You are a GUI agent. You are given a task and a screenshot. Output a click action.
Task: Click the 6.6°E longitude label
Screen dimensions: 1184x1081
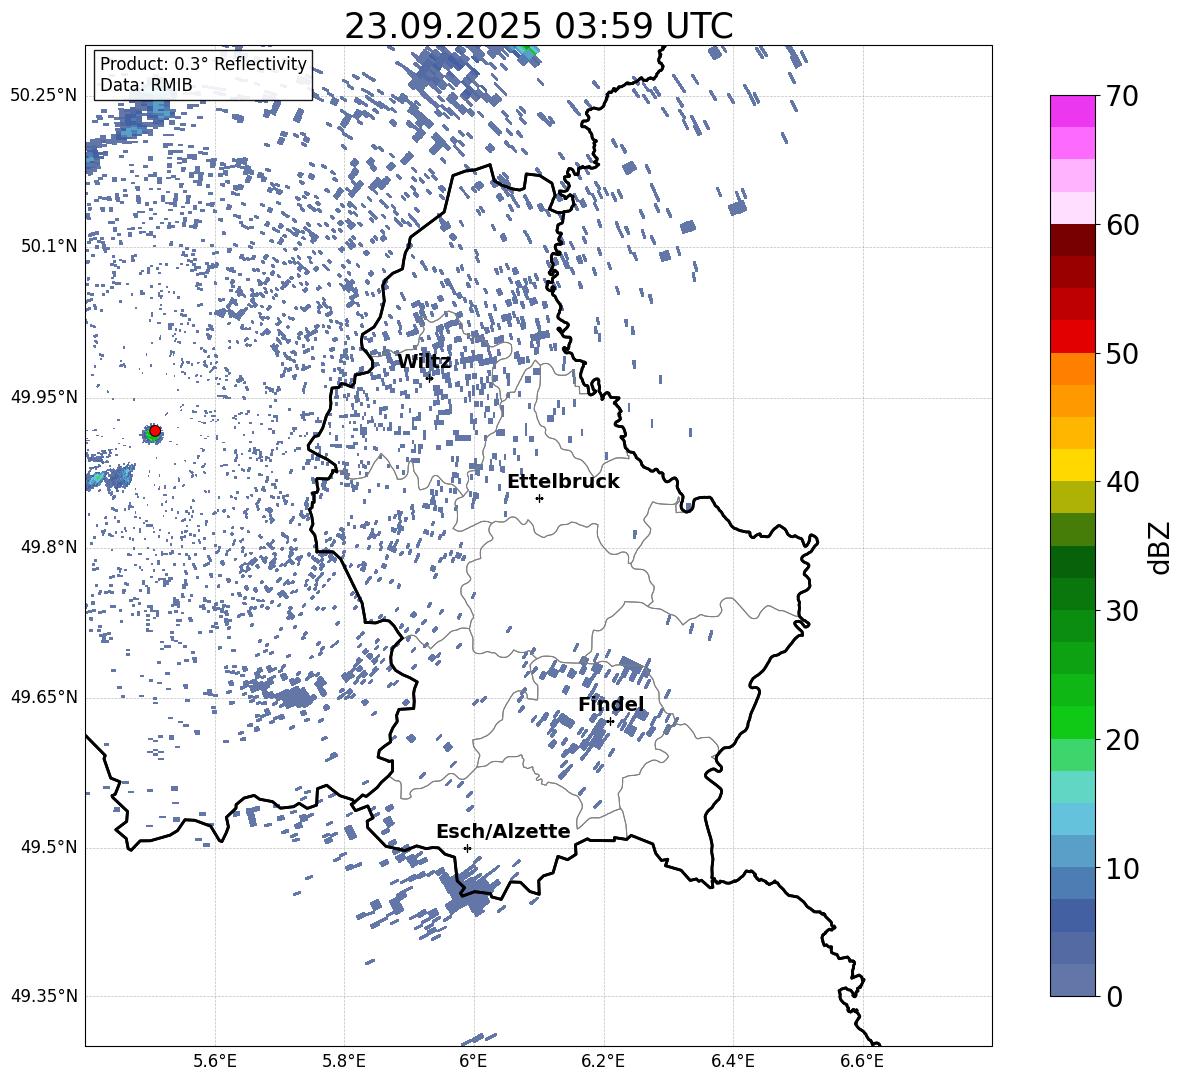point(862,1061)
